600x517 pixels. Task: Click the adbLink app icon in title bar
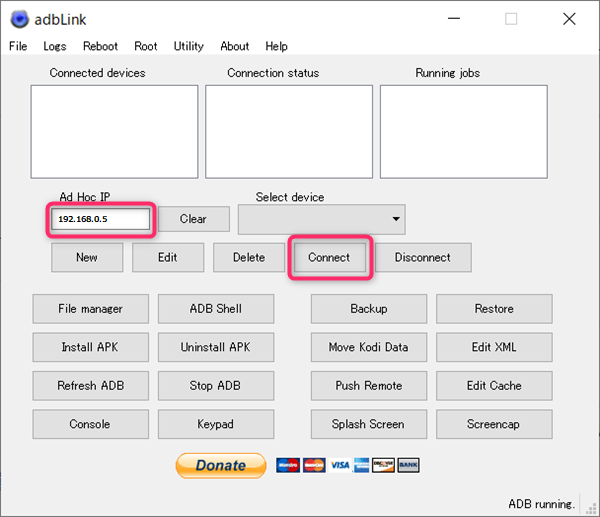(x=20, y=19)
